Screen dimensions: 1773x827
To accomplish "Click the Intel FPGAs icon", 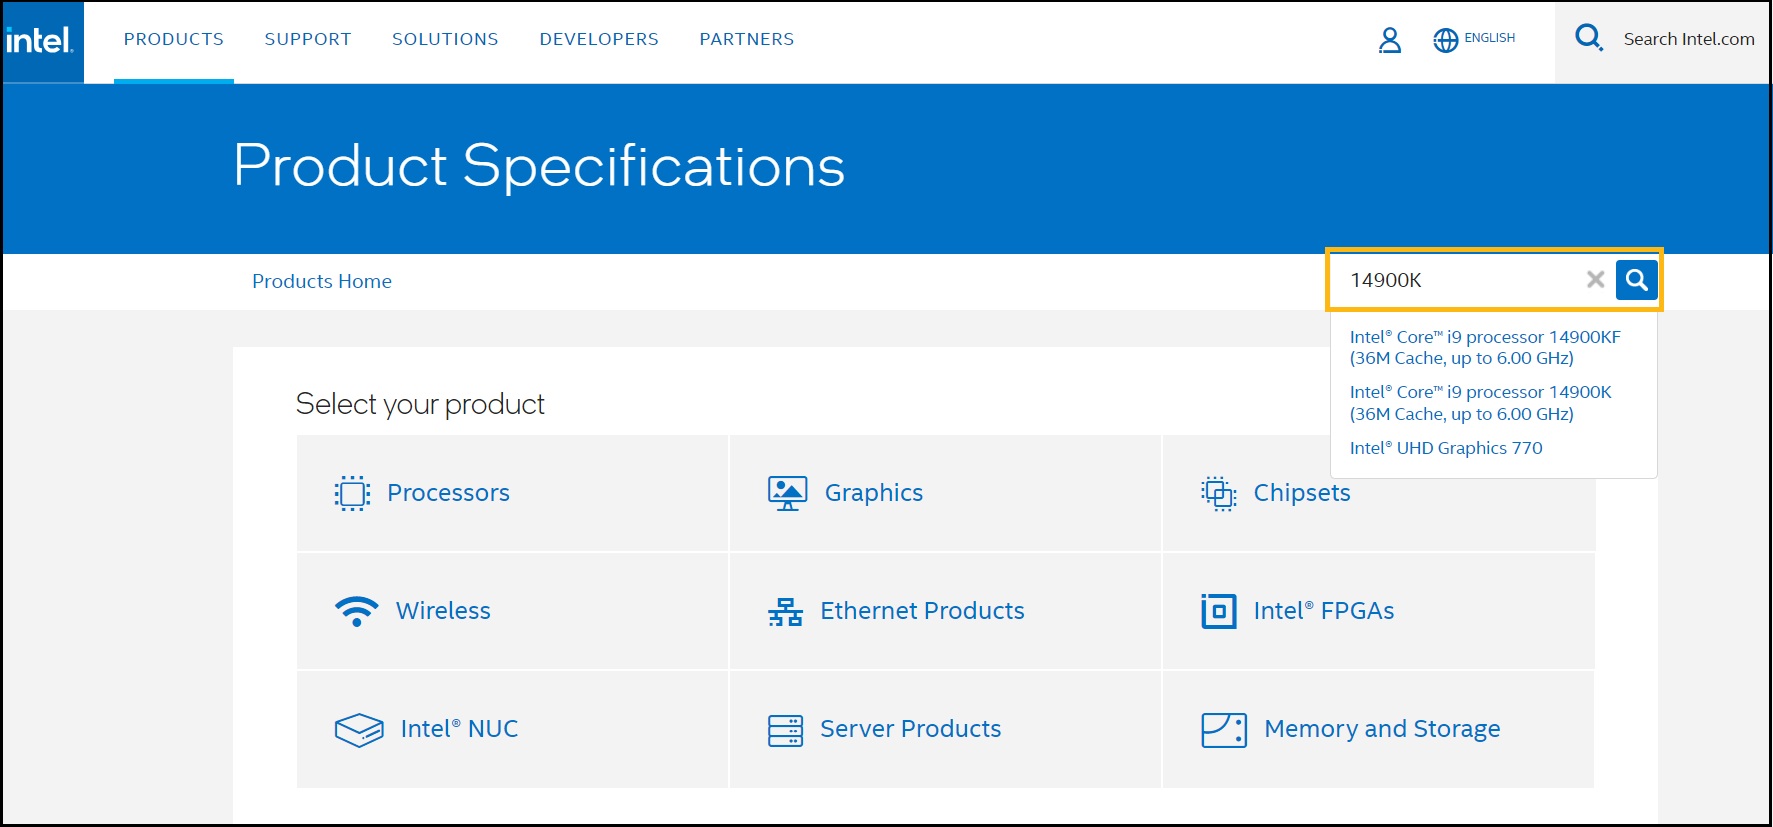I will 1218,611.
